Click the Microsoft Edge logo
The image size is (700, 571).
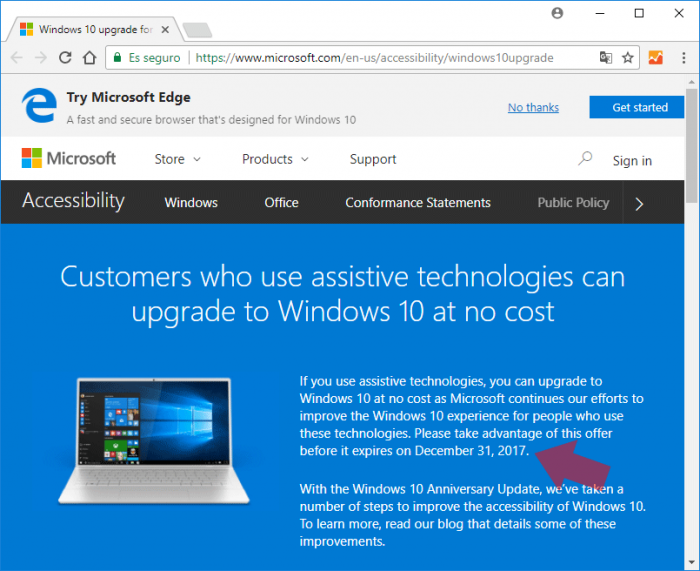(x=39, y=105)
